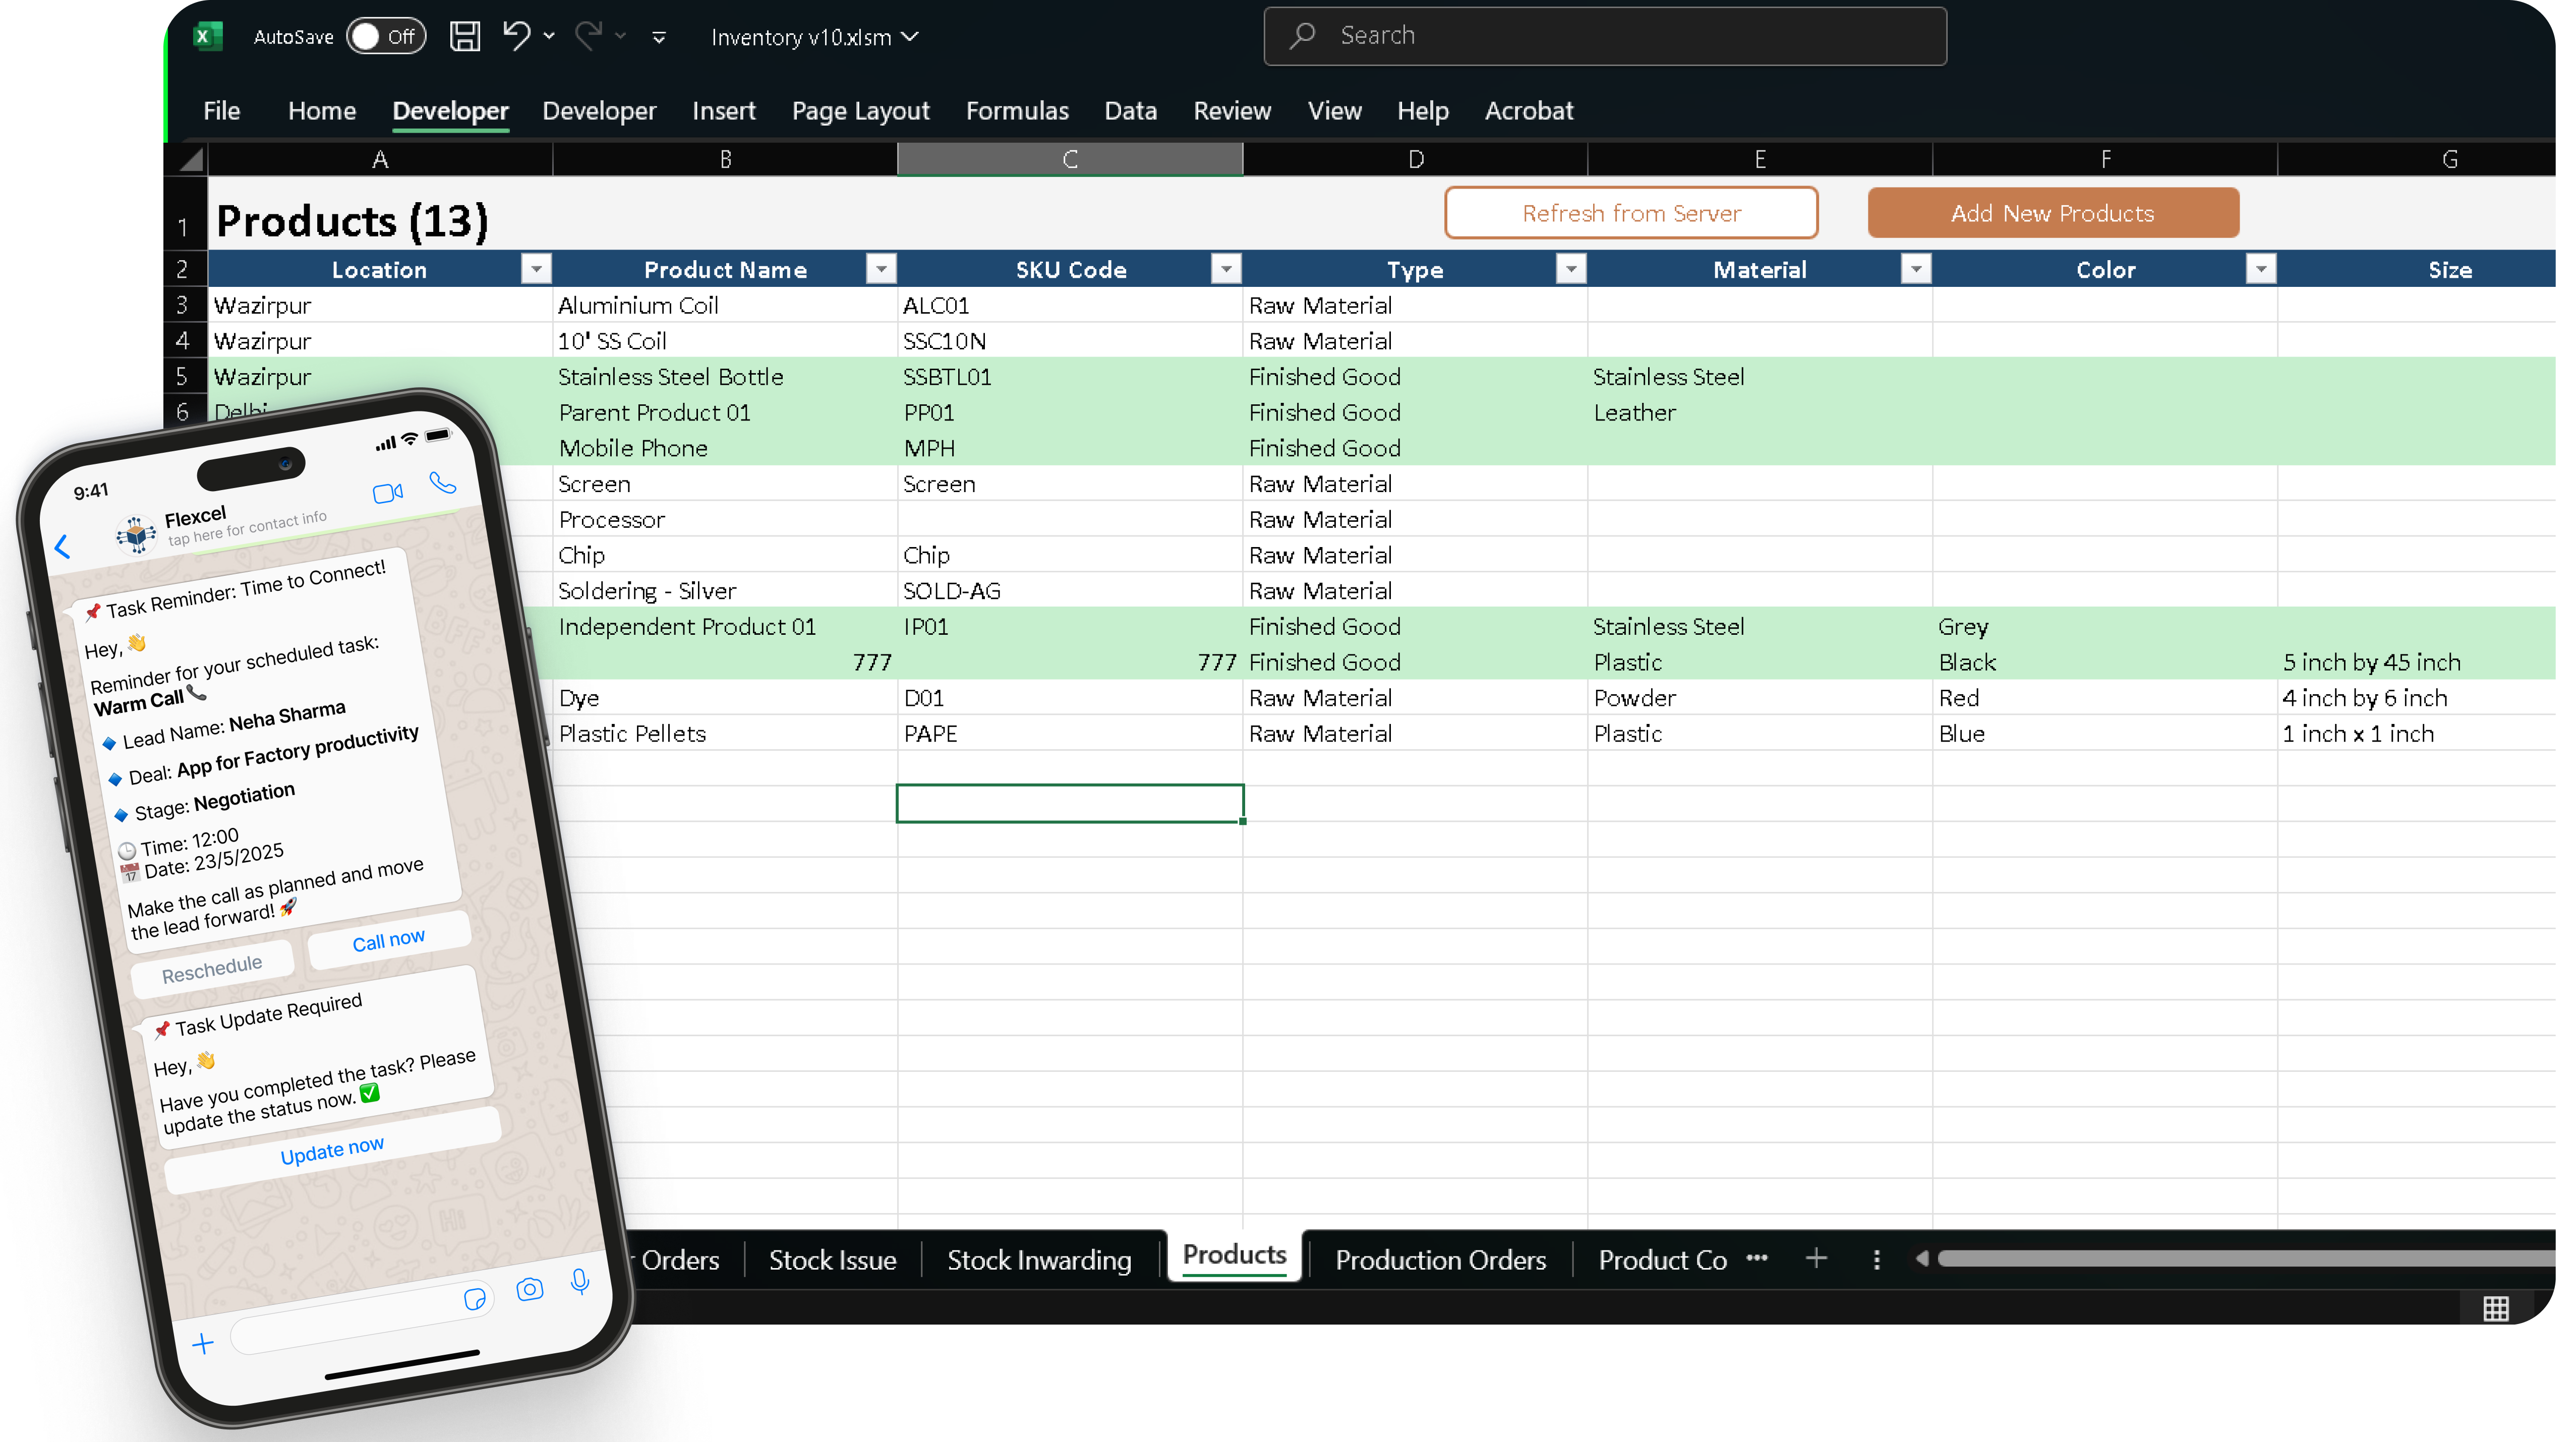This screenshot has height=1442, width=2576.
Task: Click the Refresh from Server button
Action: point(1631,213)
